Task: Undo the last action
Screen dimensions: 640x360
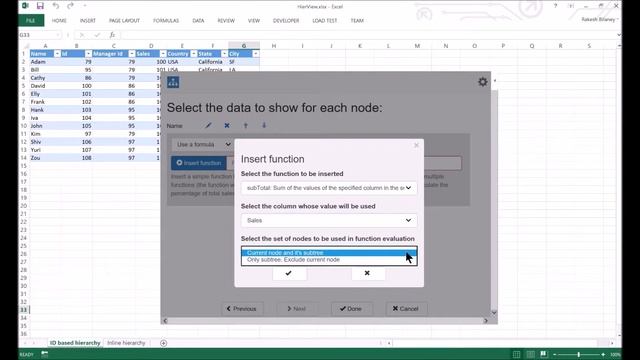Action: click(x=56, y=6)
